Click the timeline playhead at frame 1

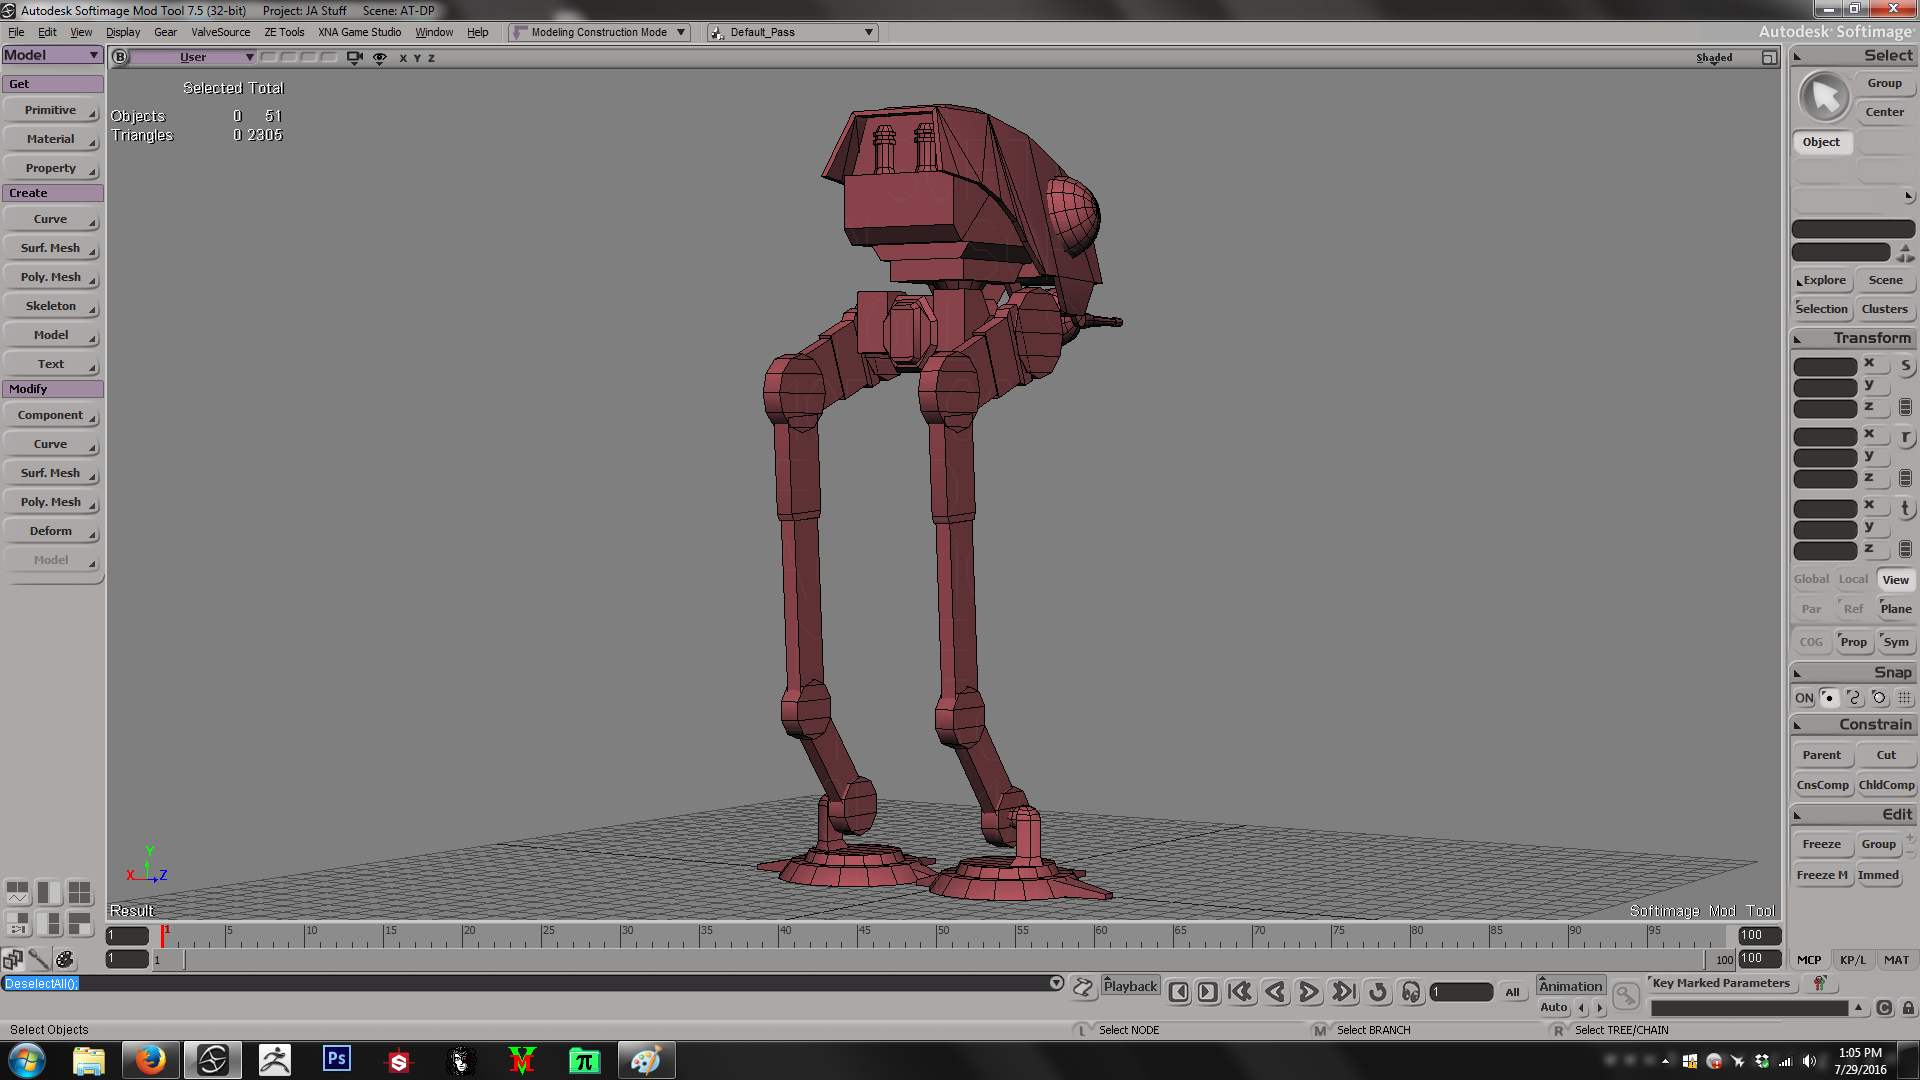pos(164,935)
